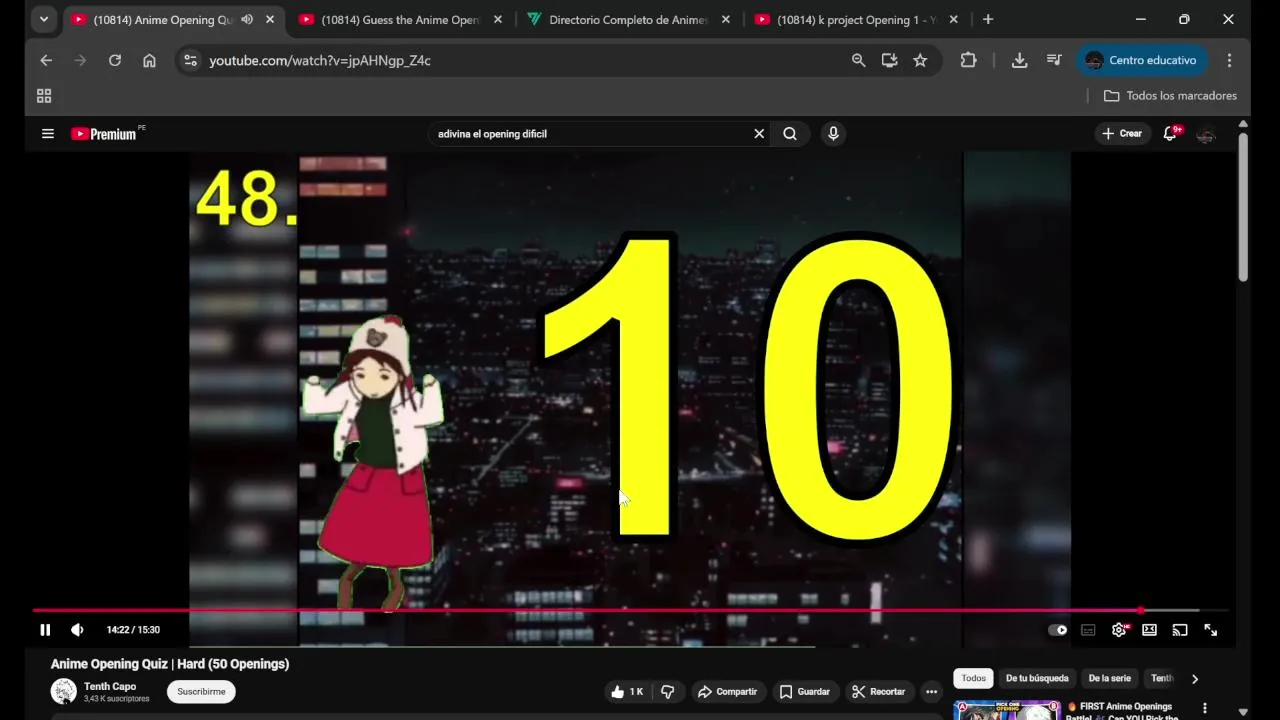Install app icon in address bar
This screenshot has width=1280, height=720.
click(889, 61)
